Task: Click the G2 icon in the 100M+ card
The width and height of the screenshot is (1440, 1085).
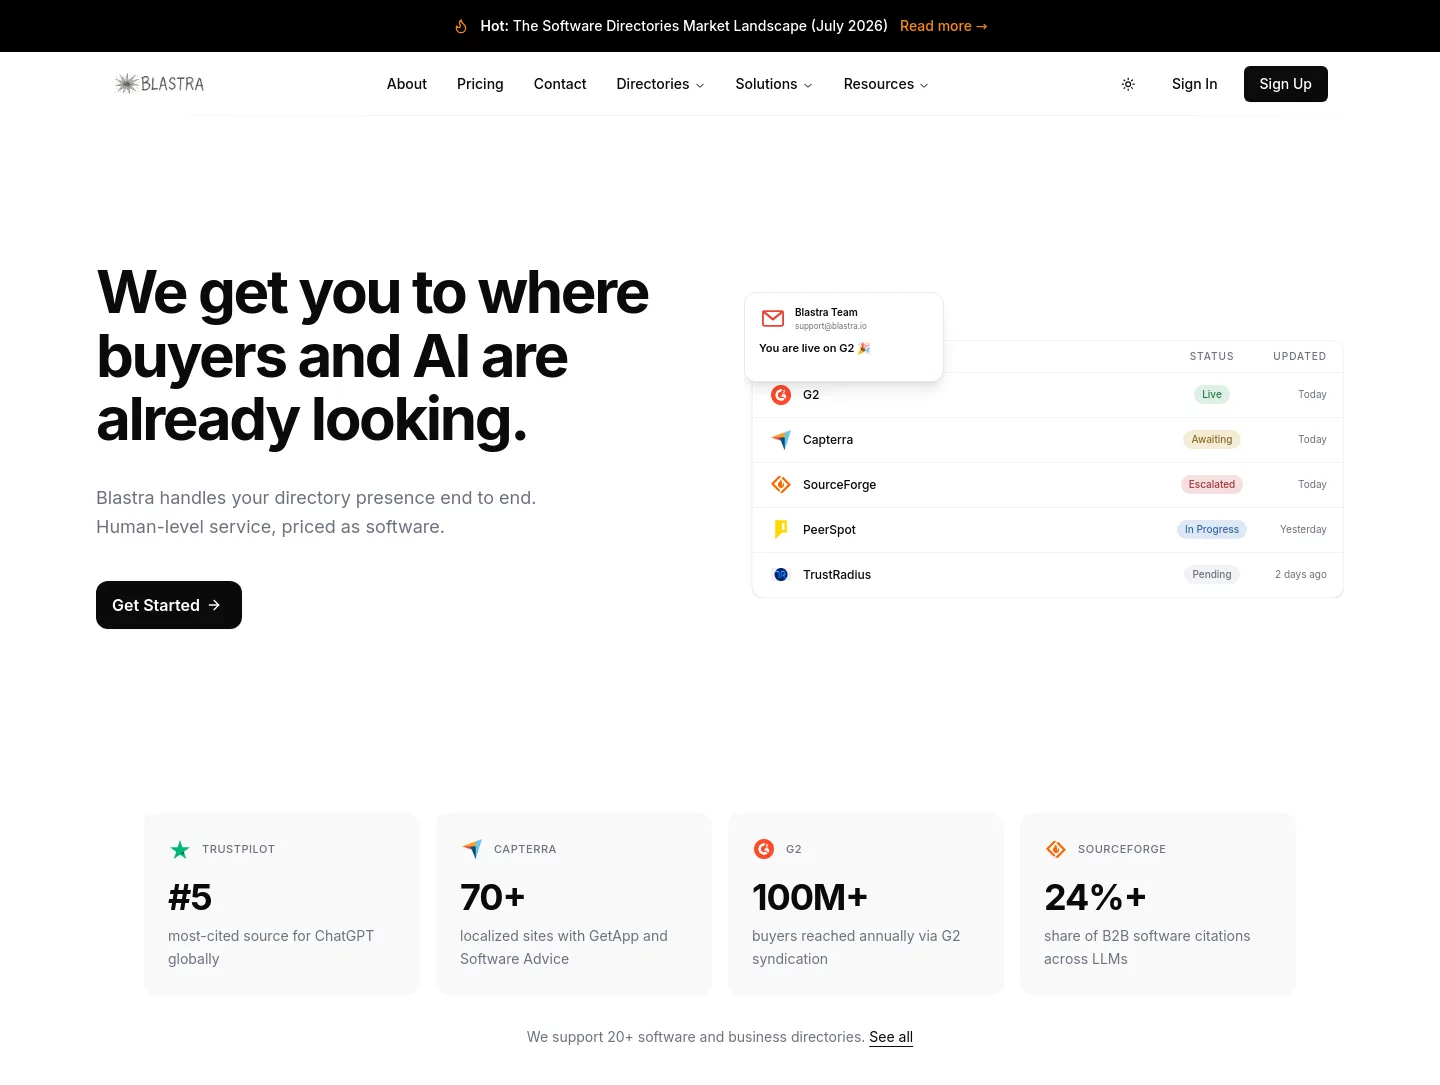Action: [x=764, y=849]
